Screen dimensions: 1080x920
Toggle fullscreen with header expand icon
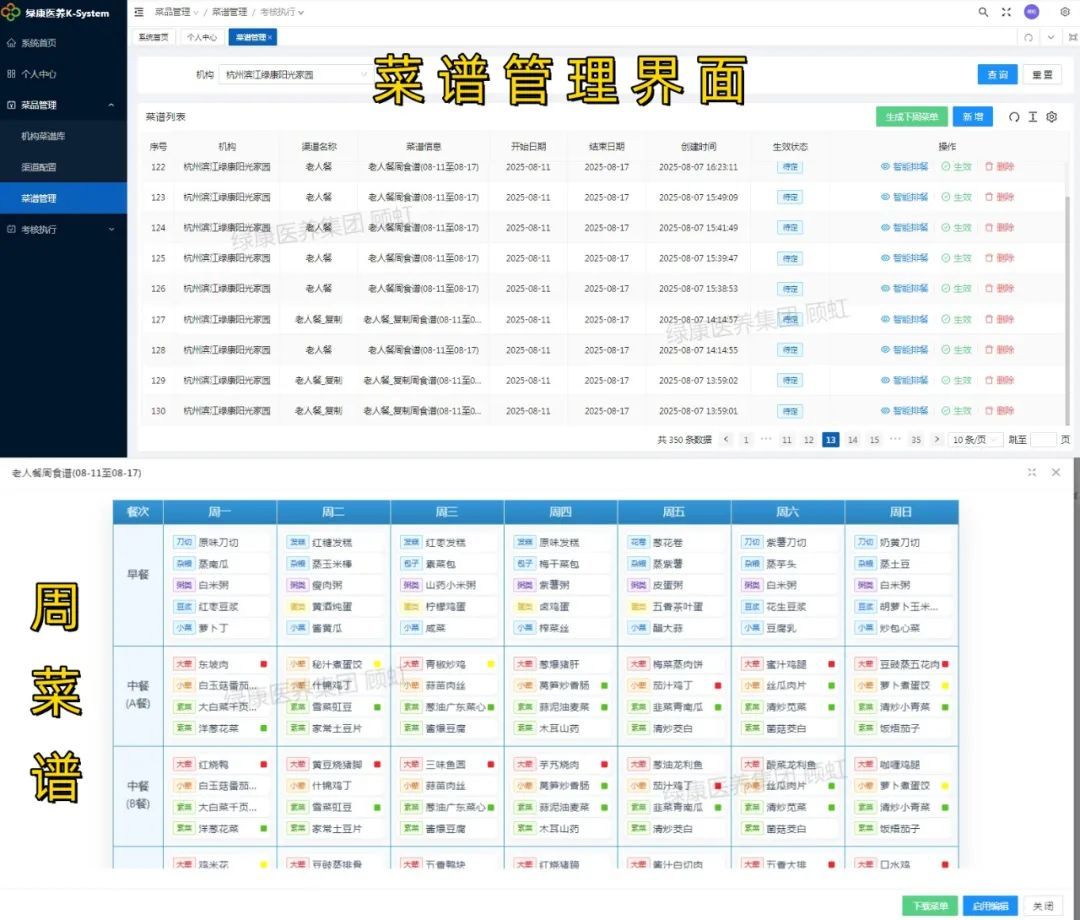click(1006, 12)
